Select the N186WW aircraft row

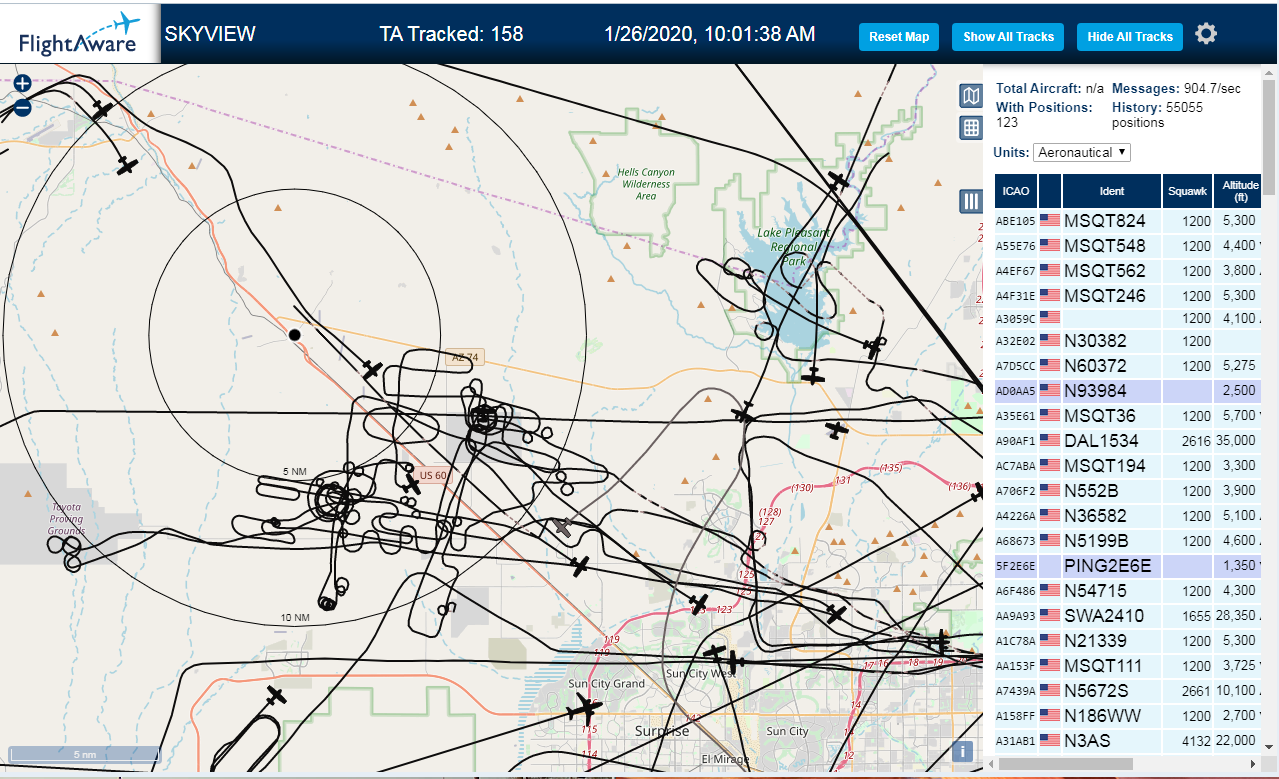[1128, 716]
